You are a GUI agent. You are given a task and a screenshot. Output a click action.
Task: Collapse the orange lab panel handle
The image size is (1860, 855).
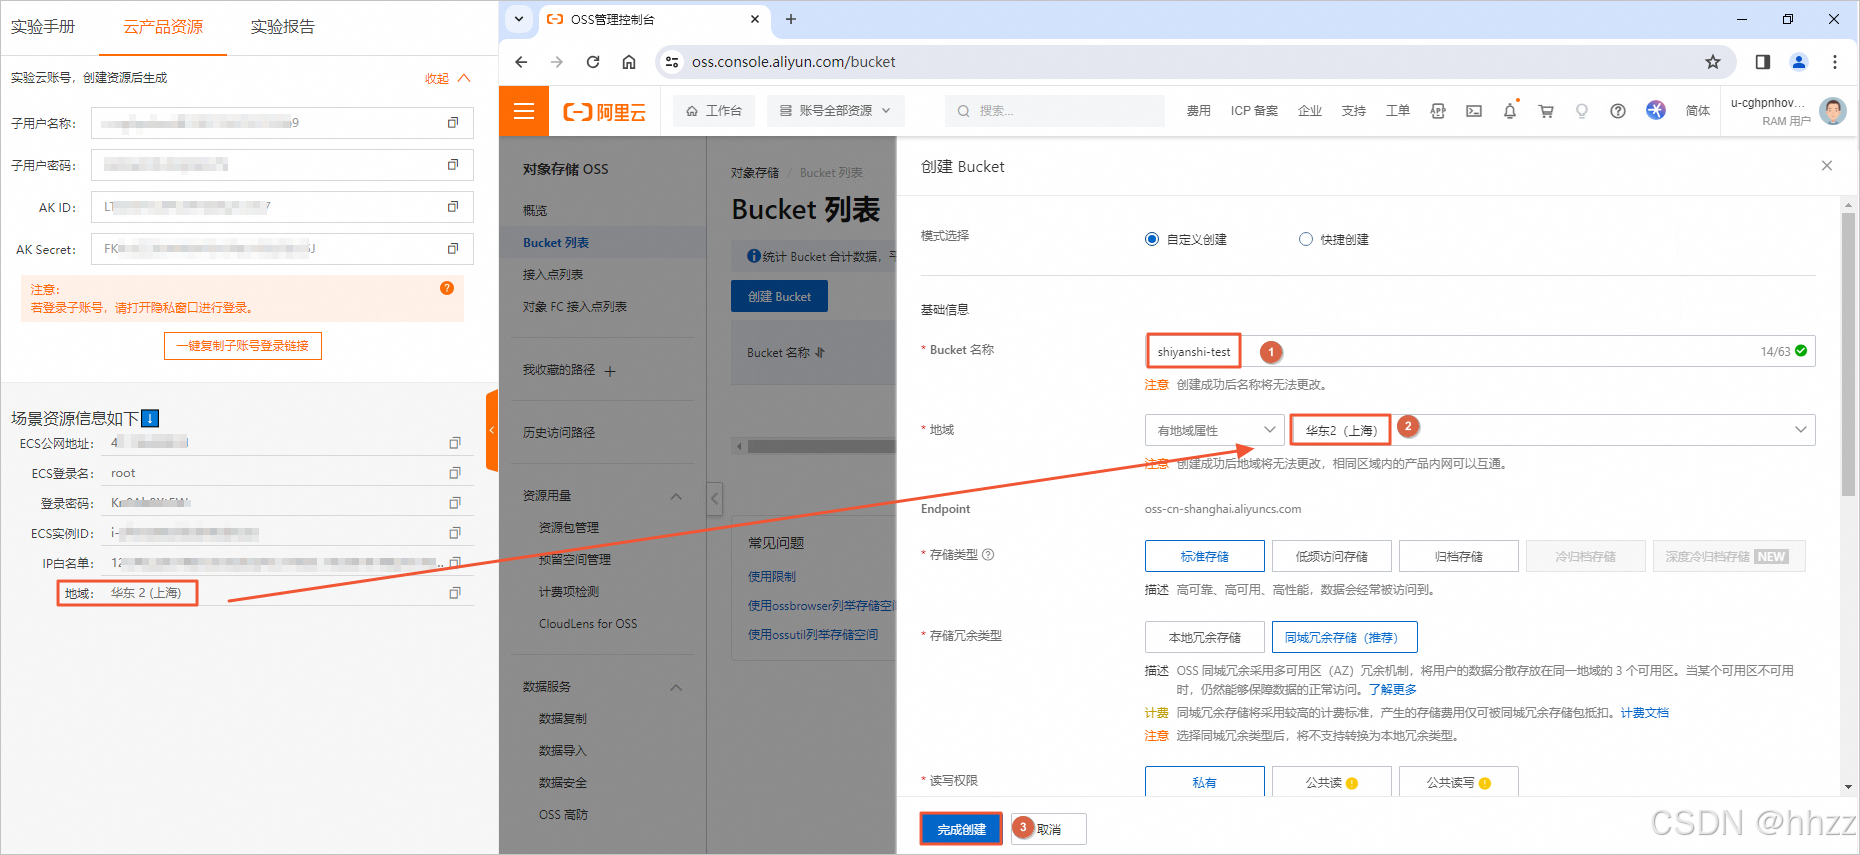[x=492, y=430]
